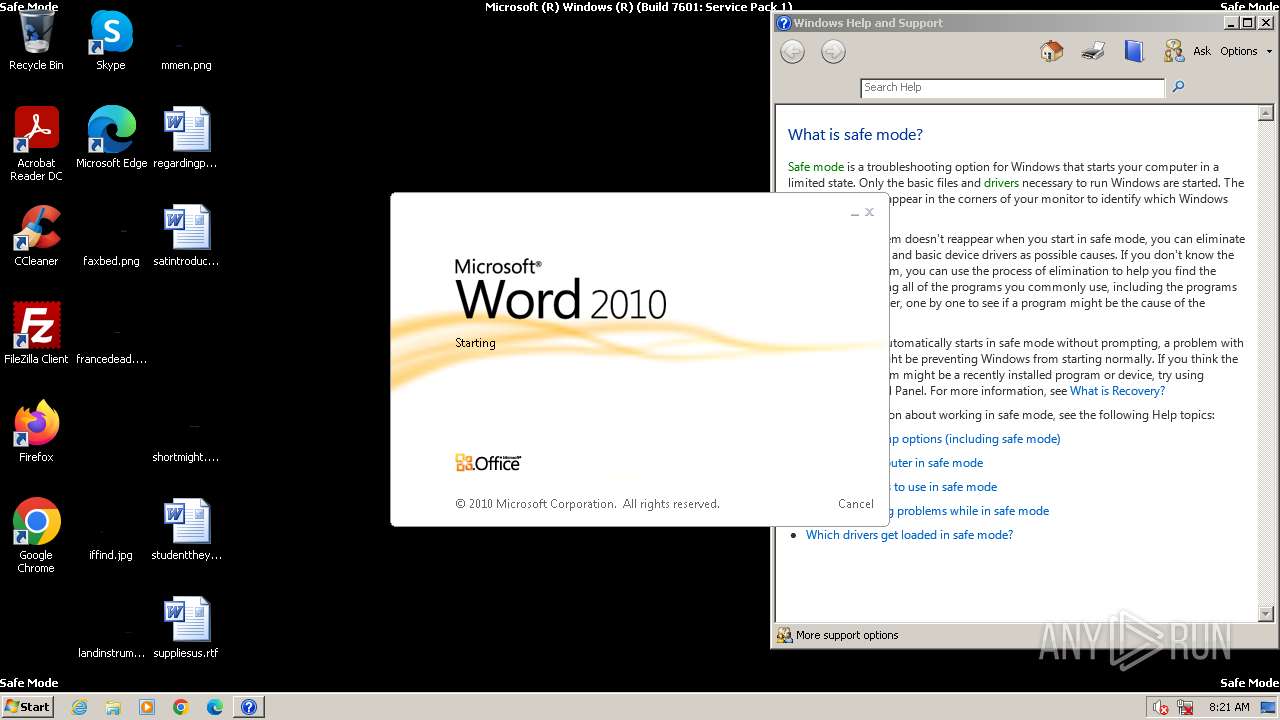Open Firefox from the desktop
1280x720 pixels.
coord(36,432)
